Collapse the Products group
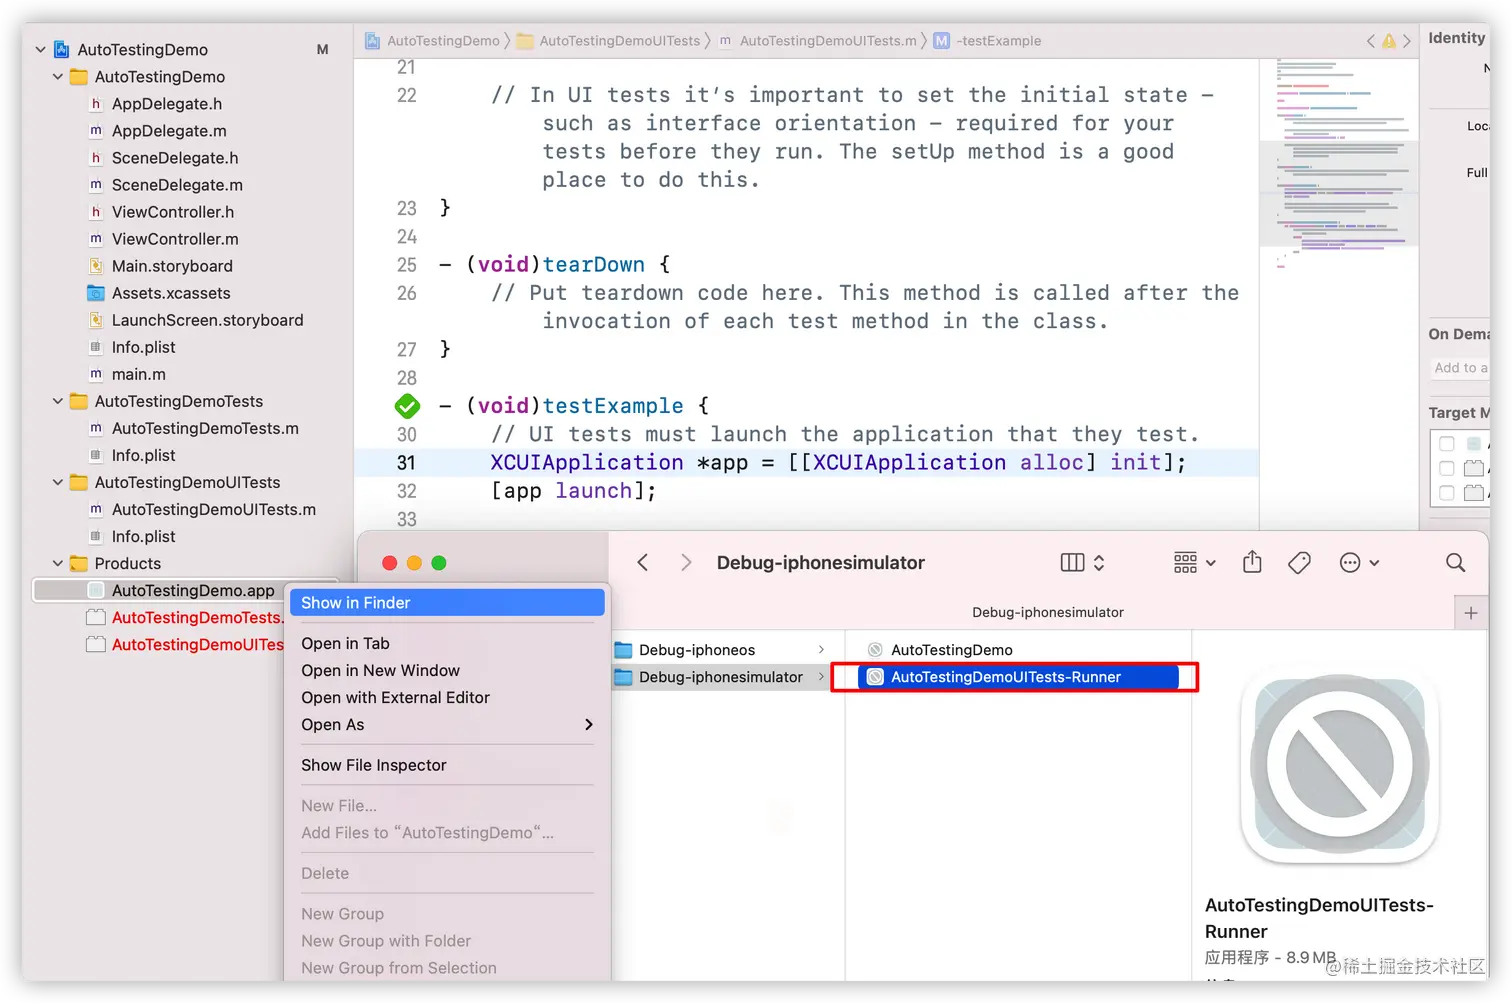1512x1003 pixels. click(57, 563)
